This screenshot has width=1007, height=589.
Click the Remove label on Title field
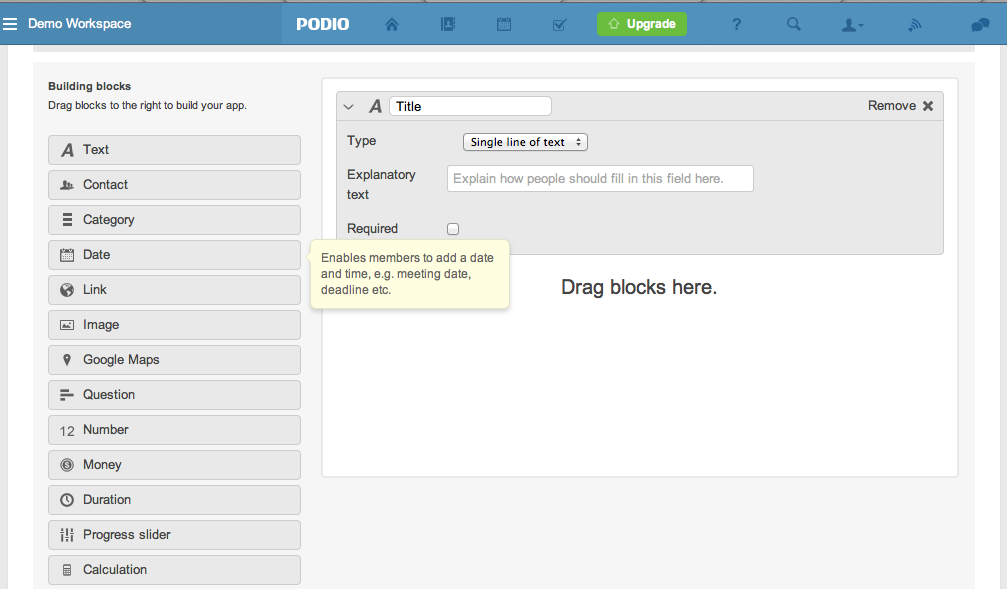pyautogui.click(x=891, y=106)
